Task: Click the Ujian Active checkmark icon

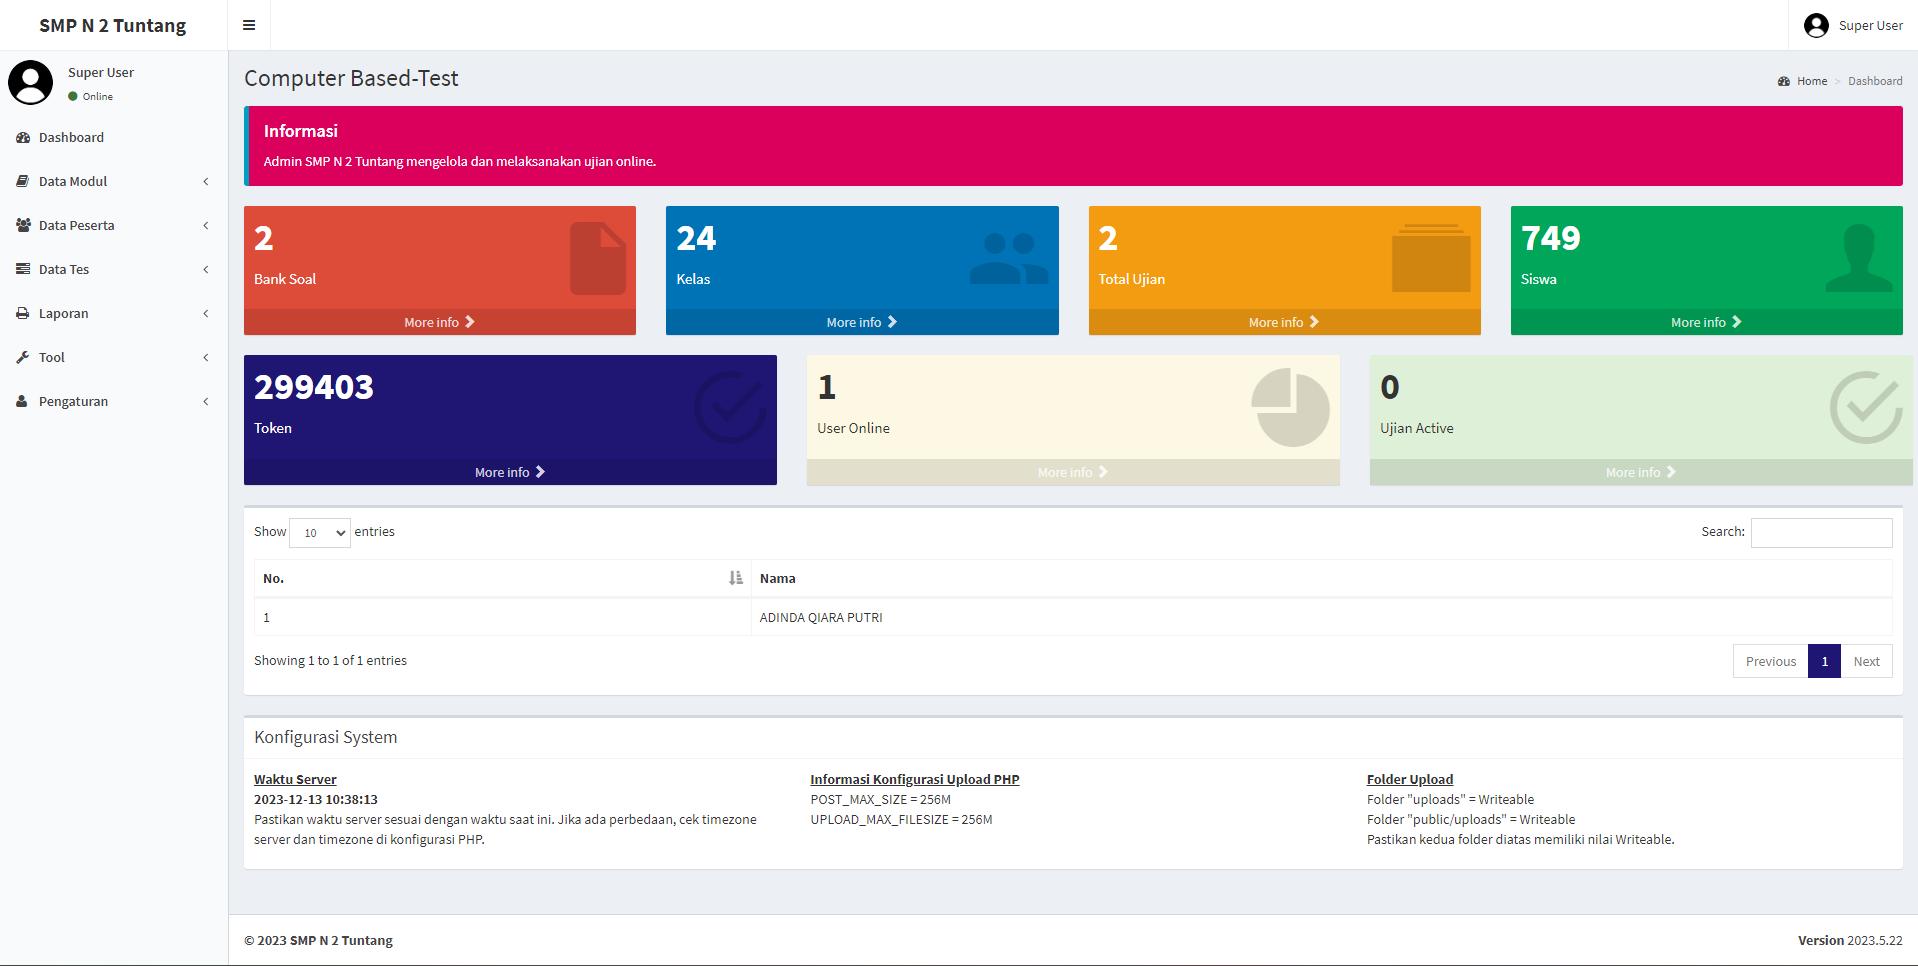Action: click(1866, 407)
